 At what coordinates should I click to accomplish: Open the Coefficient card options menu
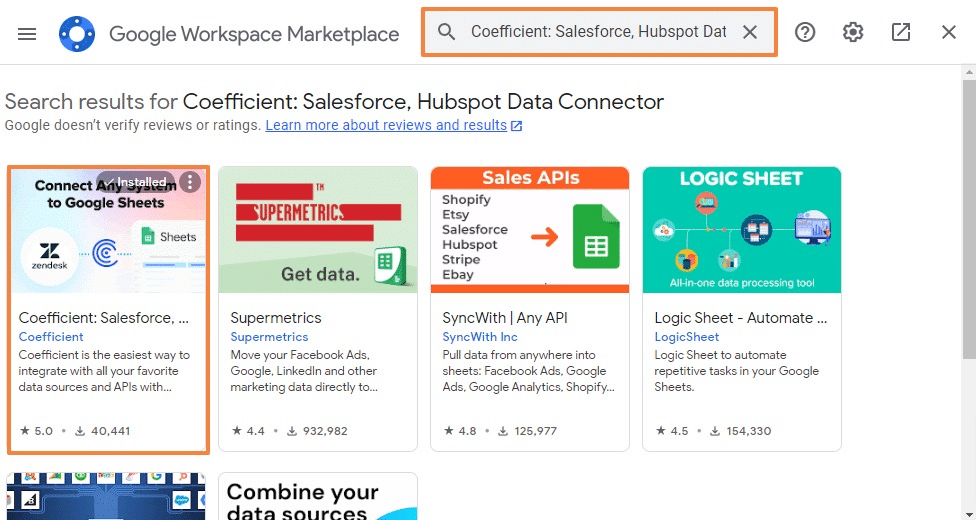pos(190,182)
